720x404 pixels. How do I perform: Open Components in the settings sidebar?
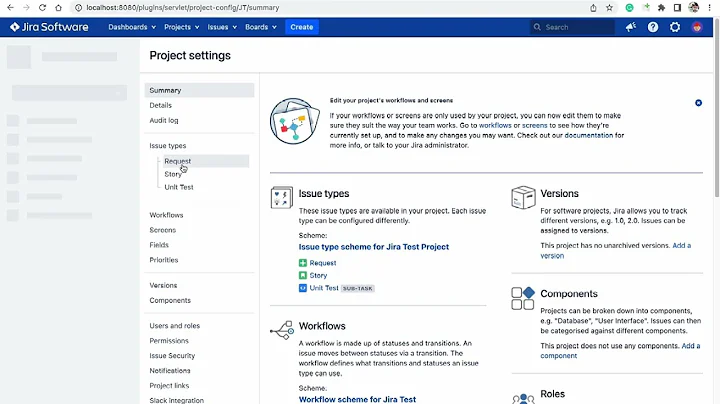(170, 300)
